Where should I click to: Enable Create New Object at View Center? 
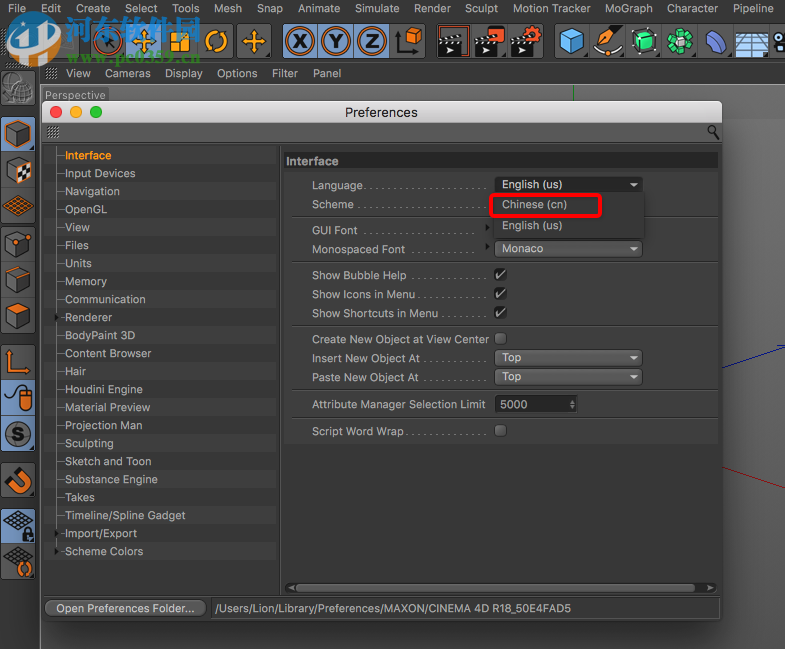(500, 339)
